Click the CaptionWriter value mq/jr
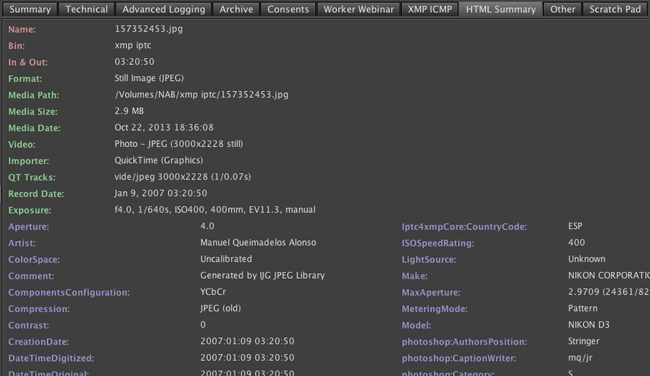The width and height of the screenshot is (650, 376). [580, 357]
